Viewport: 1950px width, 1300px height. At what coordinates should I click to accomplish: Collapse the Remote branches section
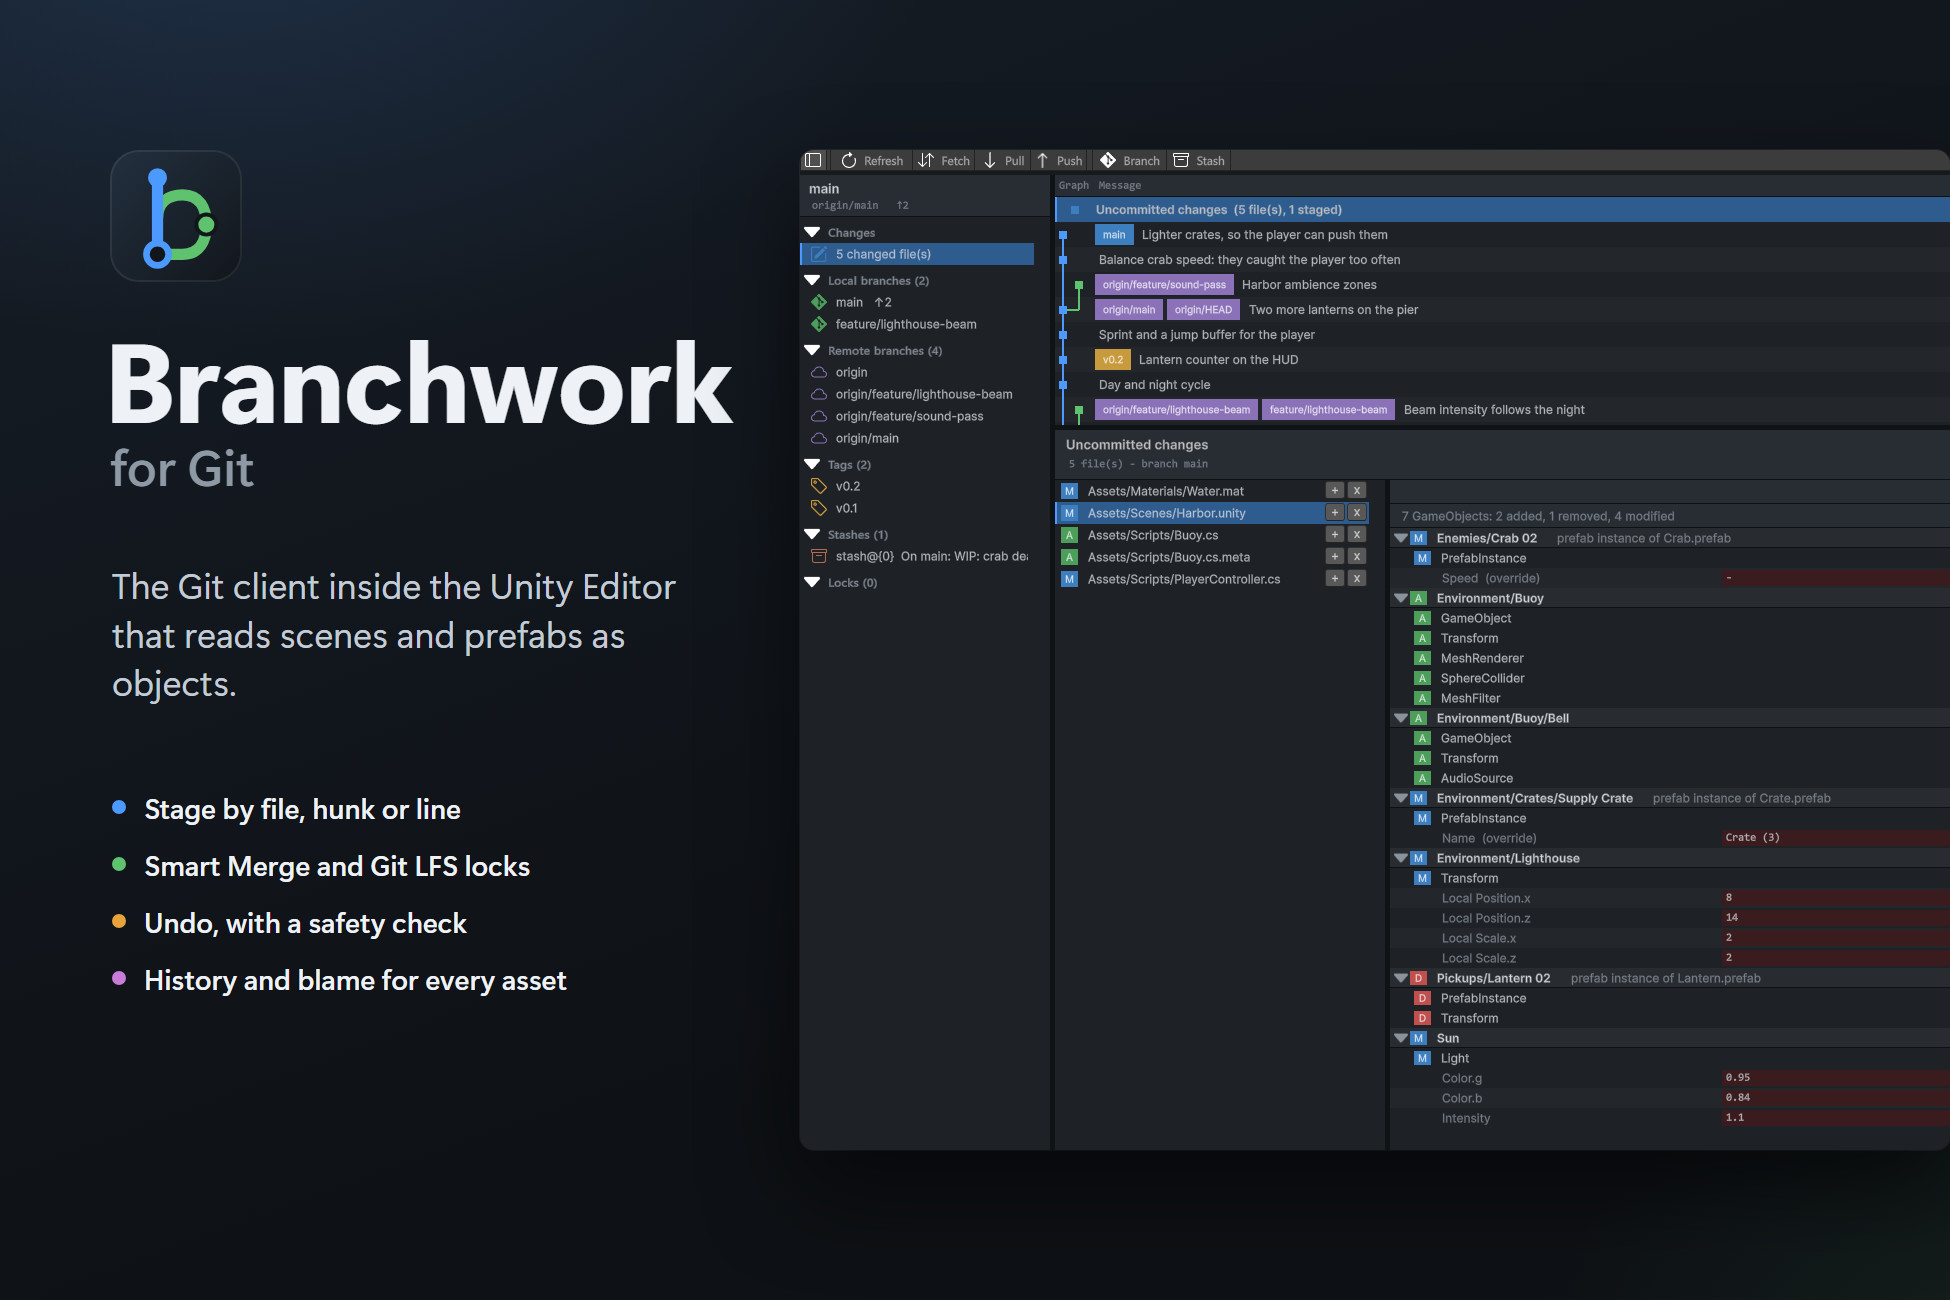[x=812, y=350]
